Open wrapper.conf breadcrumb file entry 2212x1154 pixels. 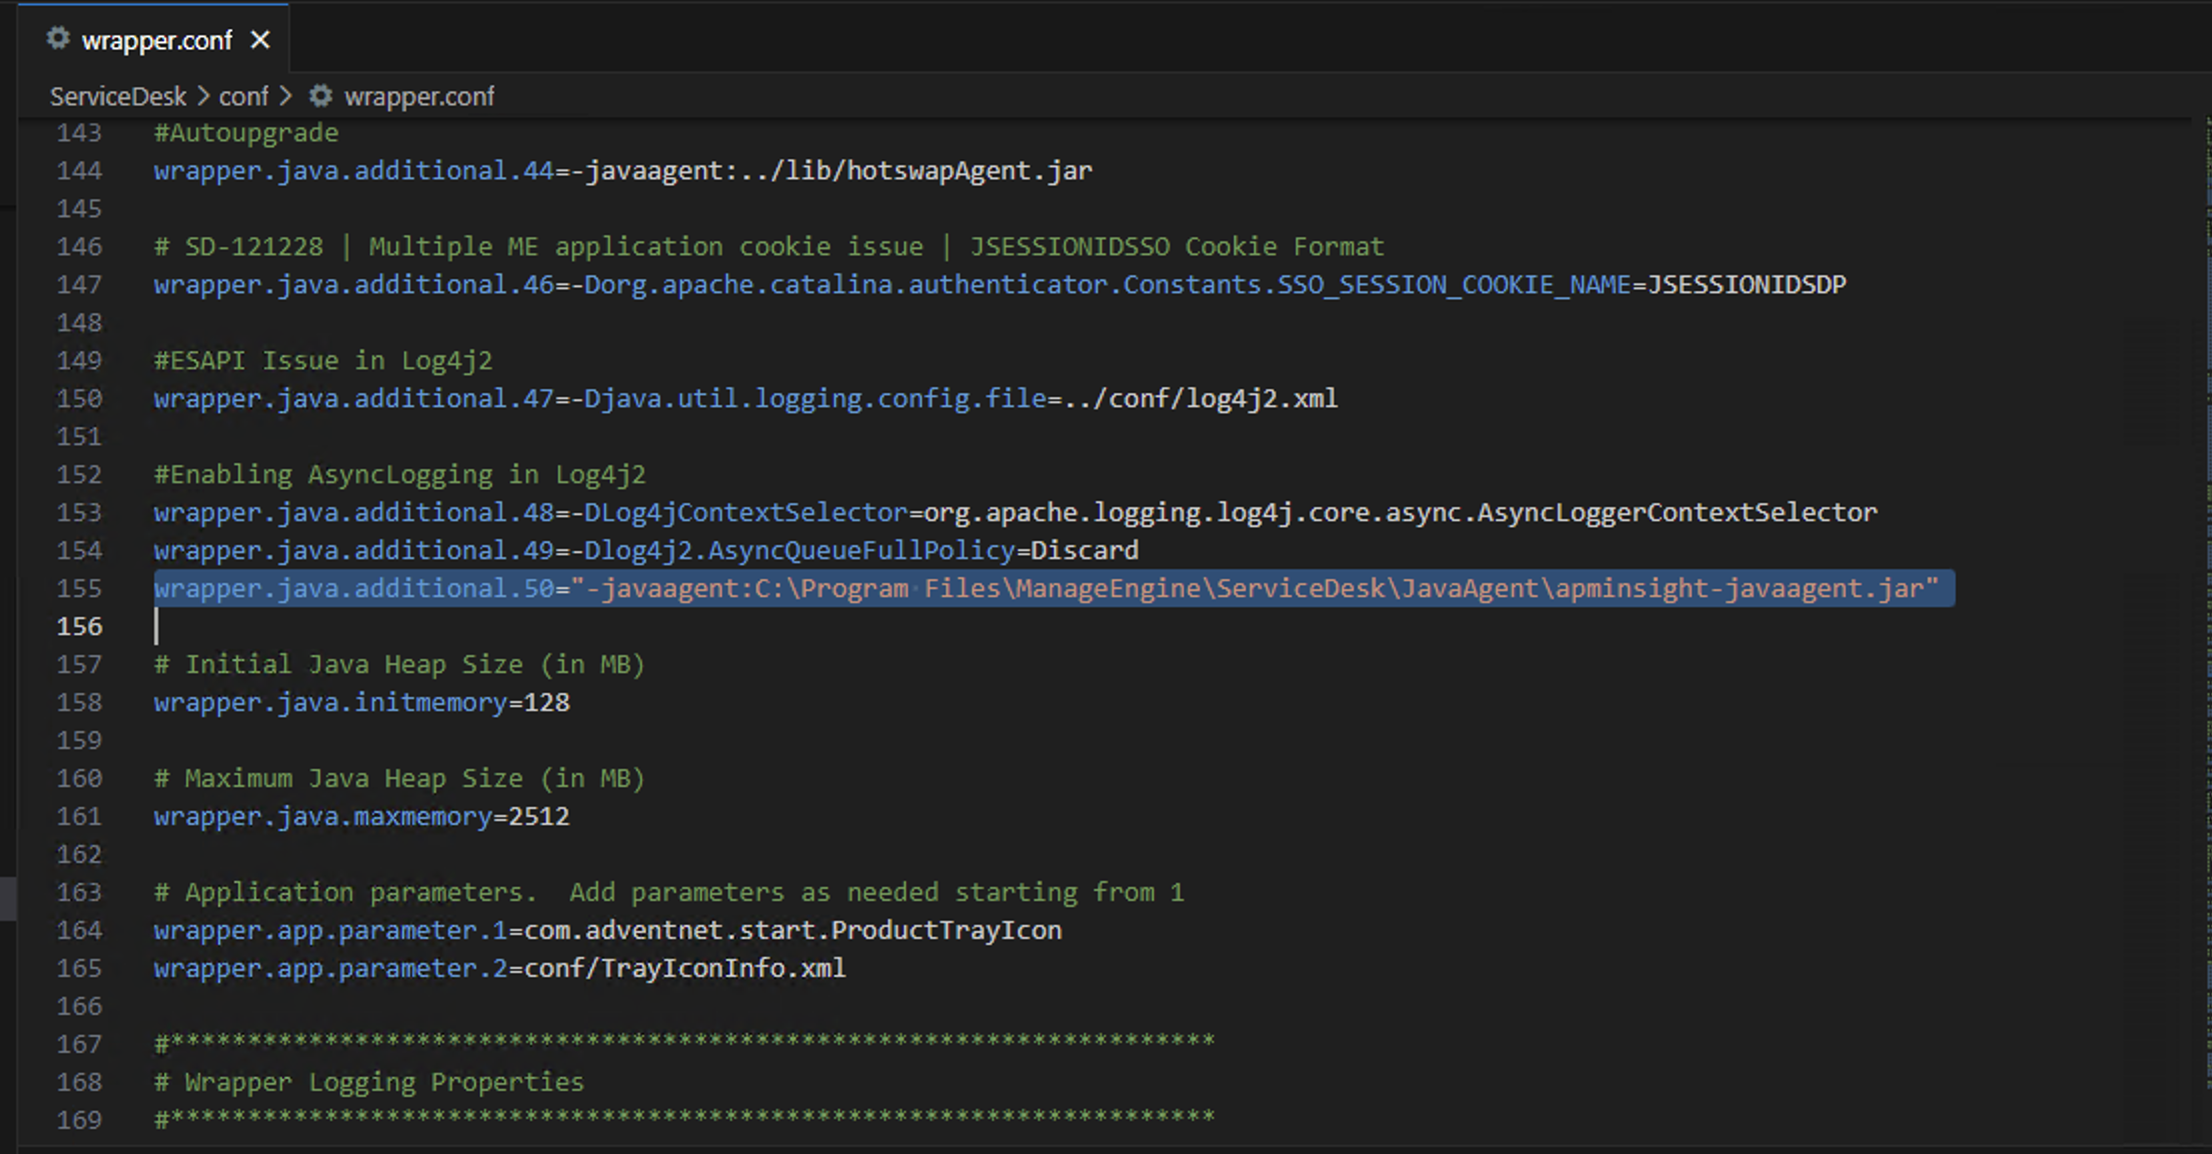[418, 96]
